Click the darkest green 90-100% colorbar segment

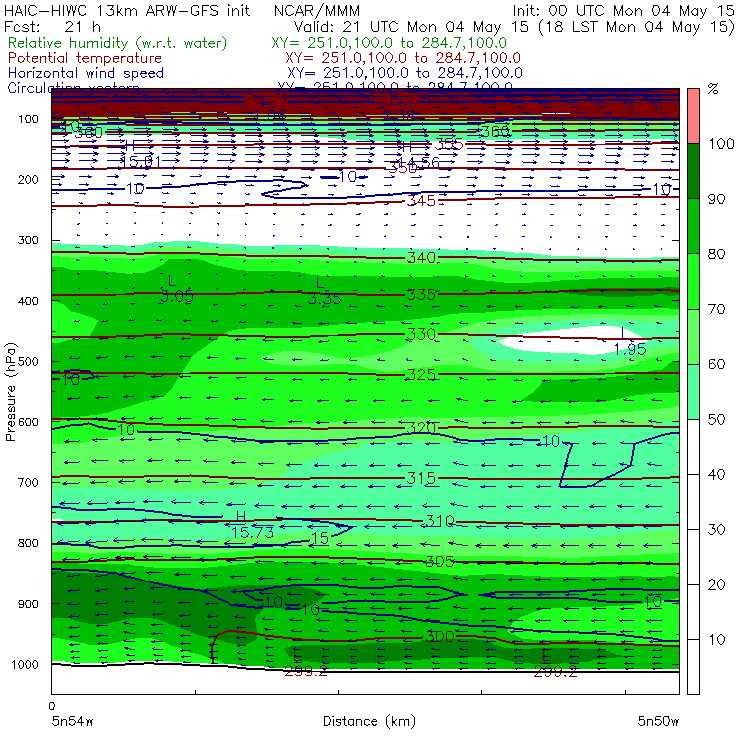click(x=693, y=171)
